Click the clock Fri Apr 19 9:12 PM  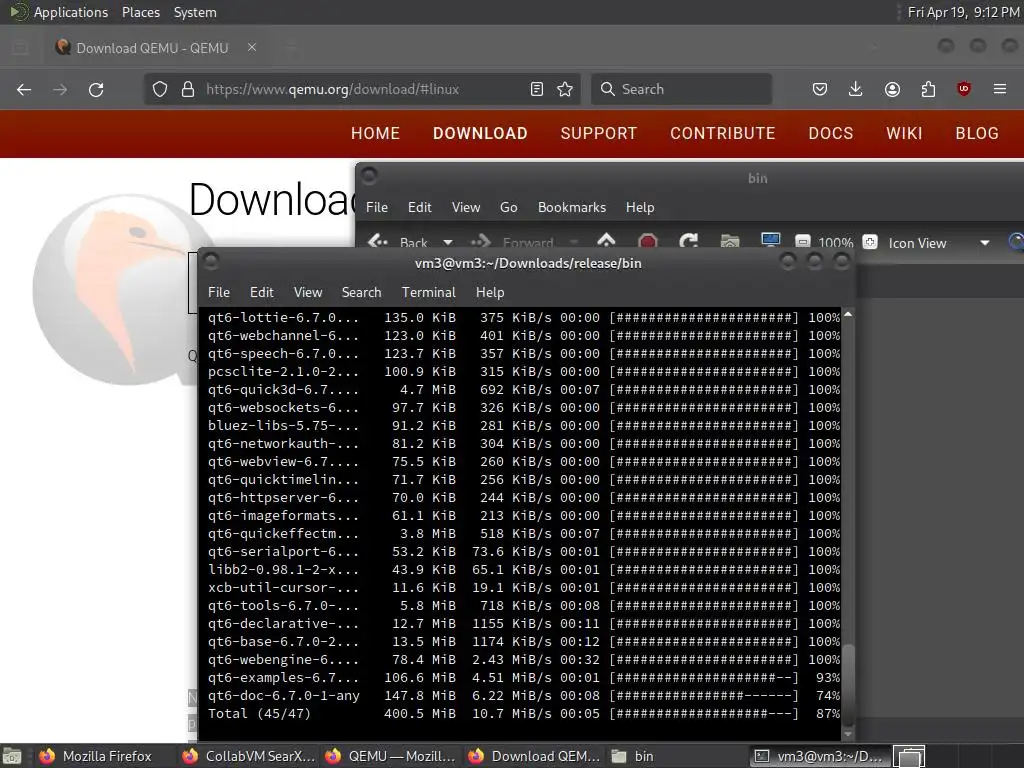click(x=963, y=12)
